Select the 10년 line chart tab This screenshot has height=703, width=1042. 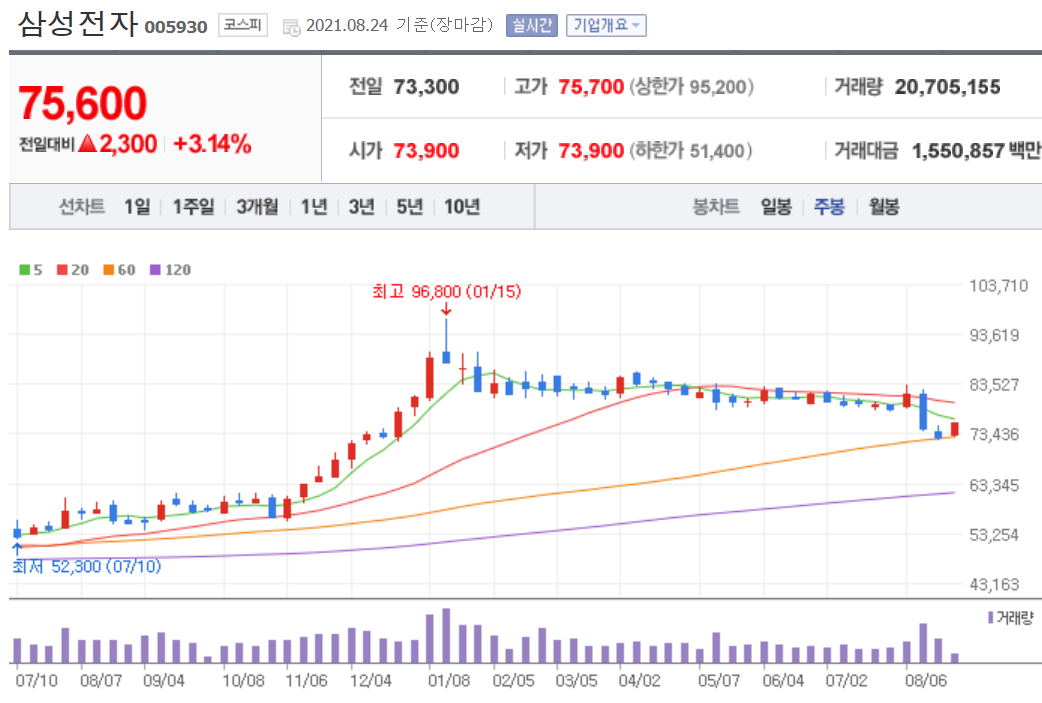tap(462, 207)
